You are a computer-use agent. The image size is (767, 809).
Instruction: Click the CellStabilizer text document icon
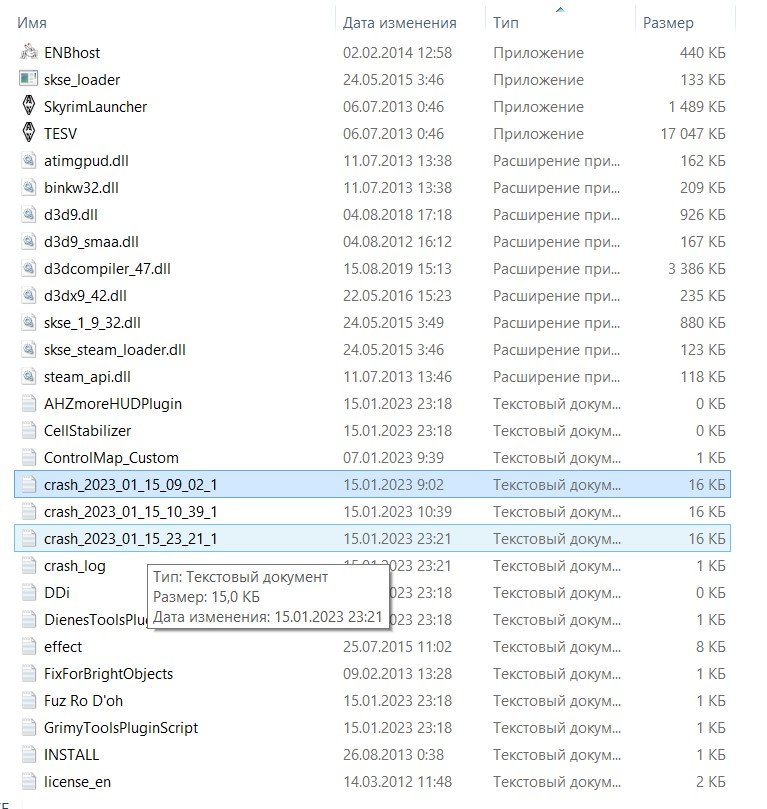28,430
